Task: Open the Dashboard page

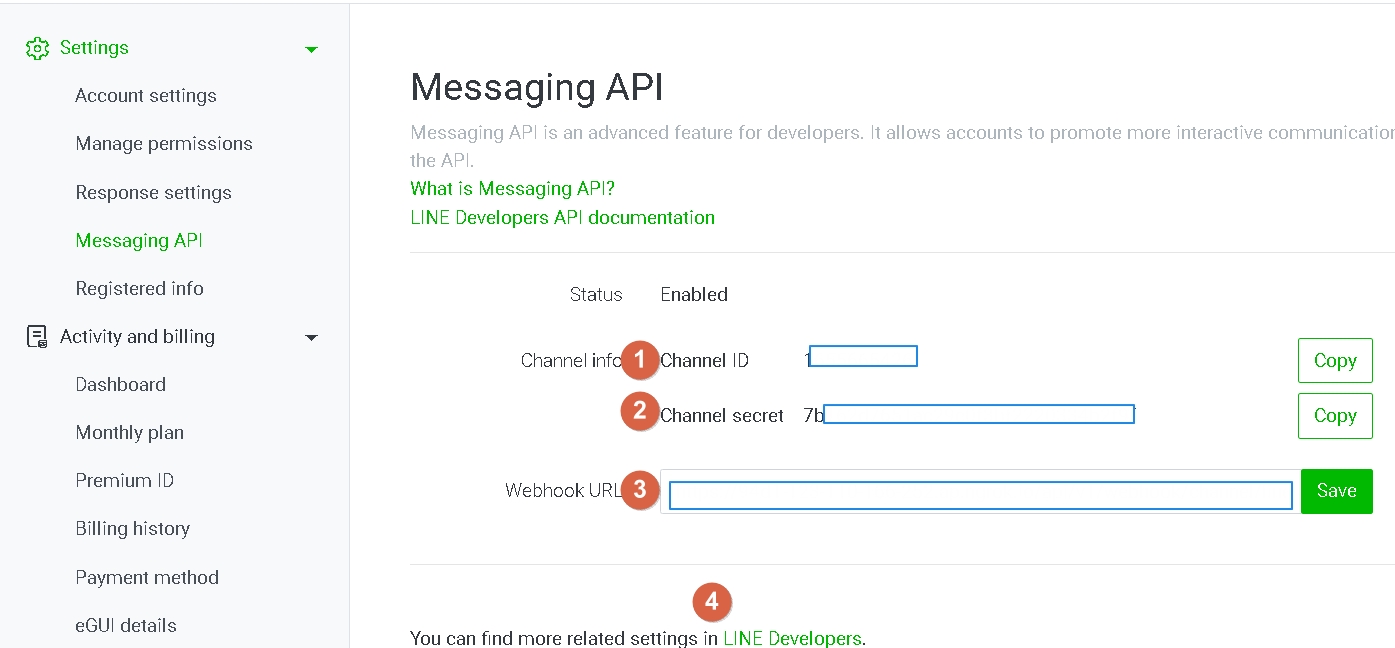Action: pos(120,385)
